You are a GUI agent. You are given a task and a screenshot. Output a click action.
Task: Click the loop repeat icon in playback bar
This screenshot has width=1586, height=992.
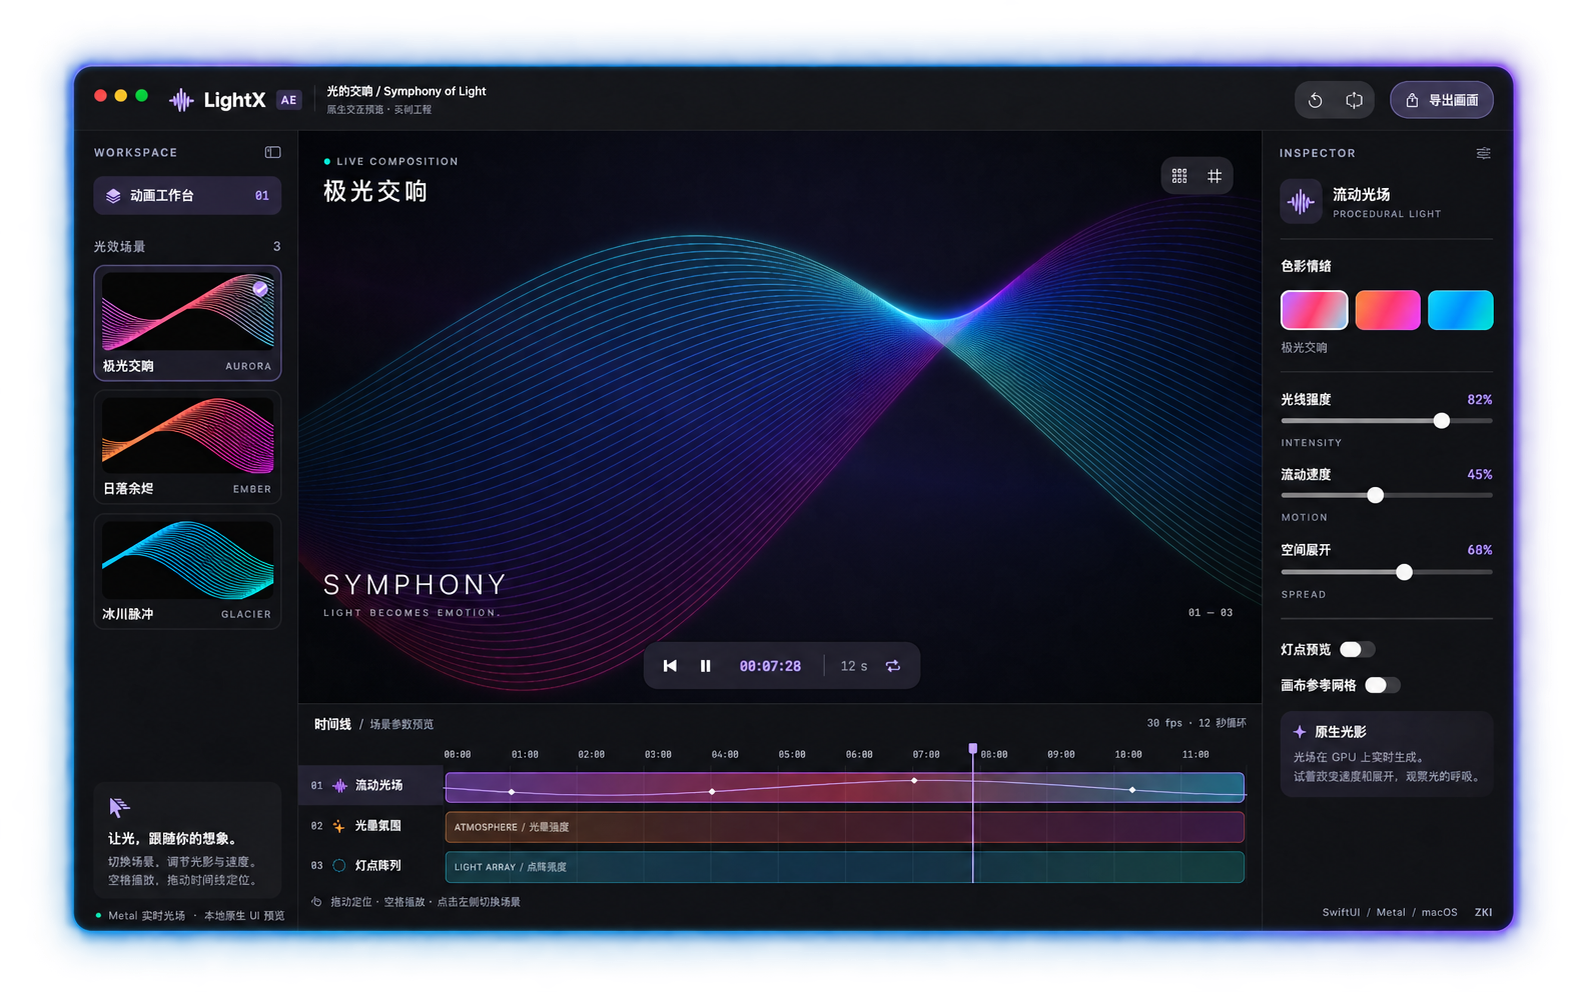tap(893, 666)
